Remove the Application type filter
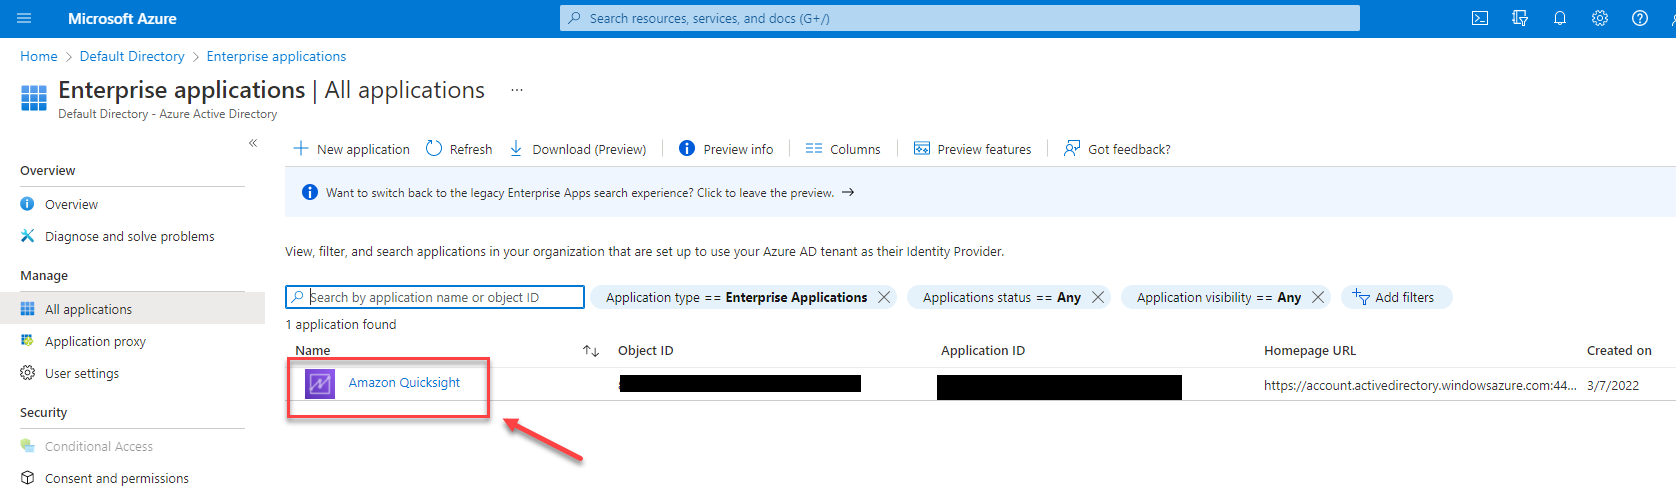This screenshot has height=500, width=1676. click(884, 297)
